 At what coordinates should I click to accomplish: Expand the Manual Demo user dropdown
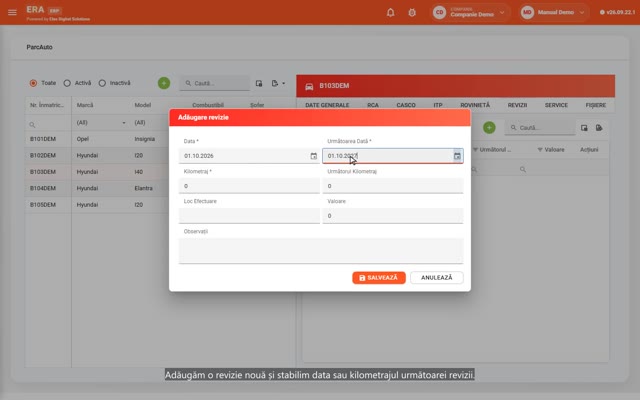pyautogui.click(x=582, y=13)
